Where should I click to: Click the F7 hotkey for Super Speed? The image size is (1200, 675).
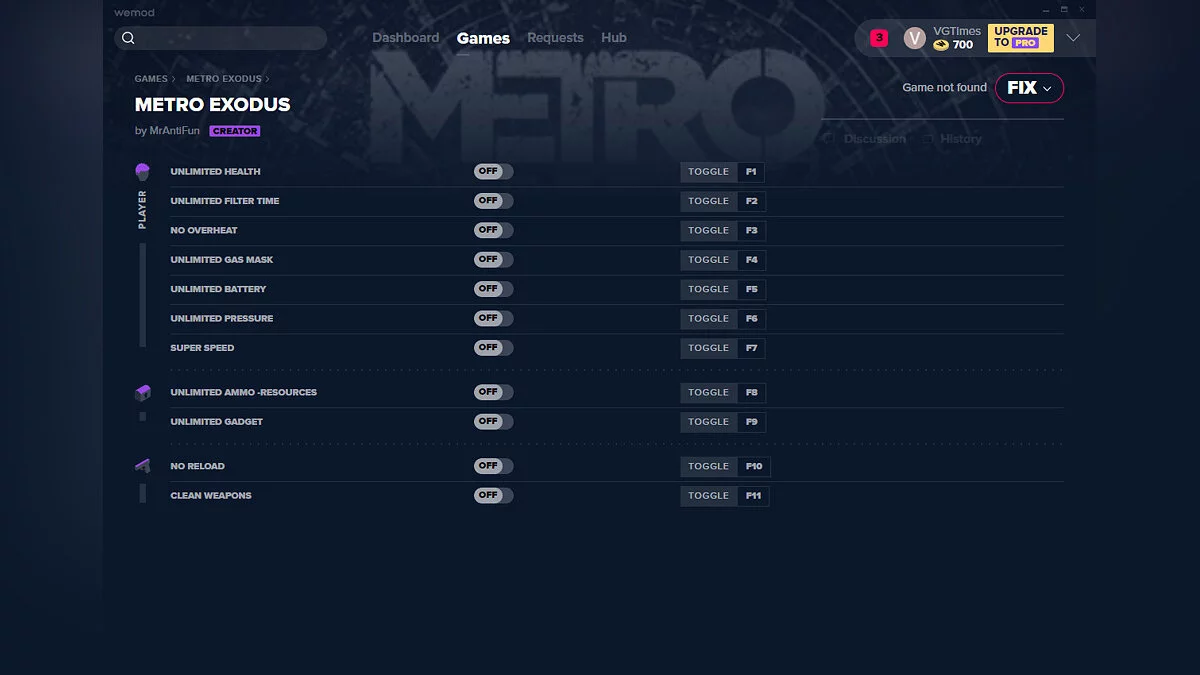[751, 348]
